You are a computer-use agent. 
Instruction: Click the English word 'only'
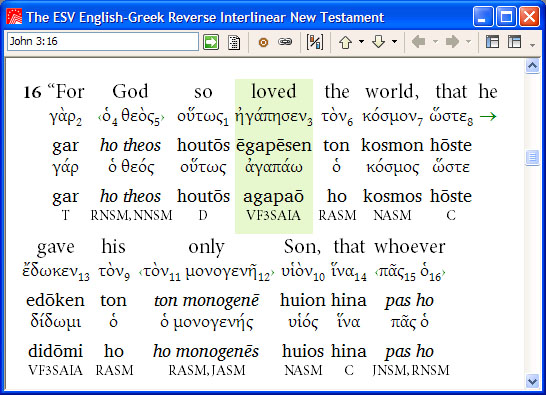(206, 247)
